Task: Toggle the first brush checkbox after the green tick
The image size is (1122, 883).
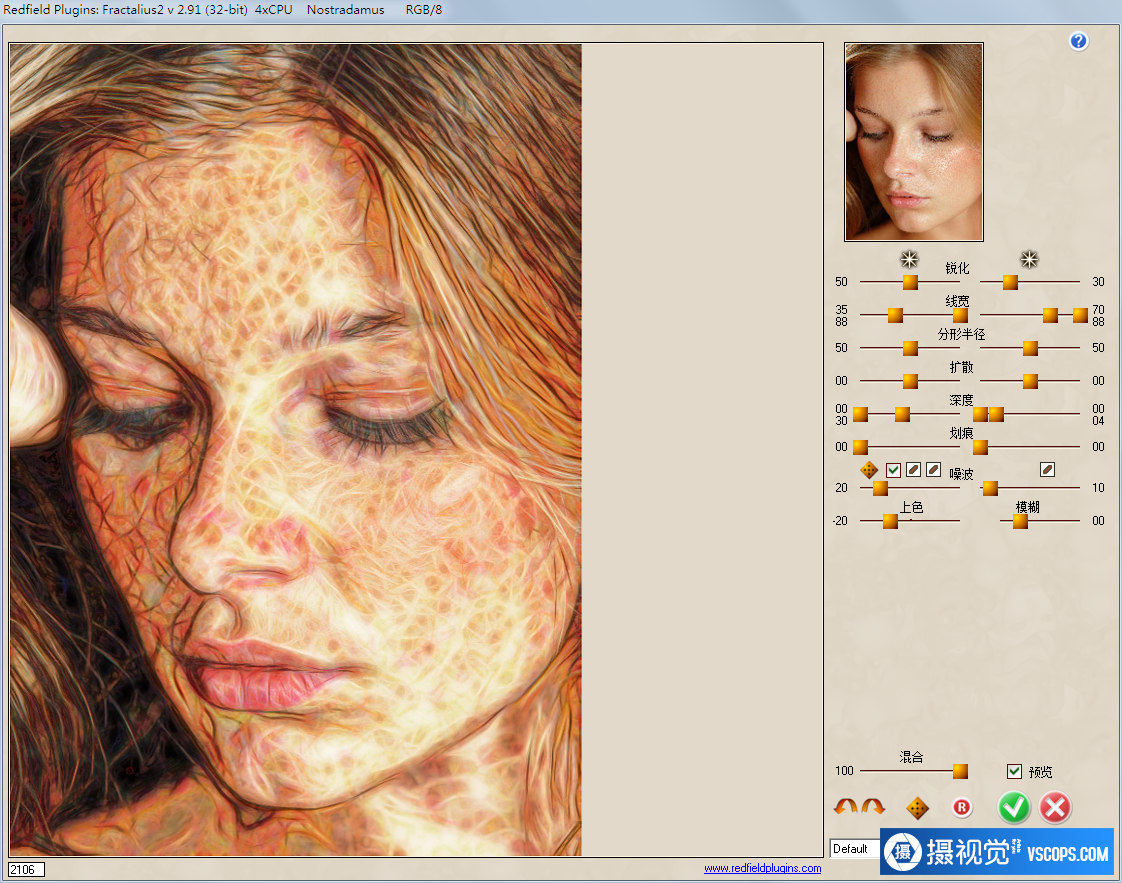Action: (914, 470)
